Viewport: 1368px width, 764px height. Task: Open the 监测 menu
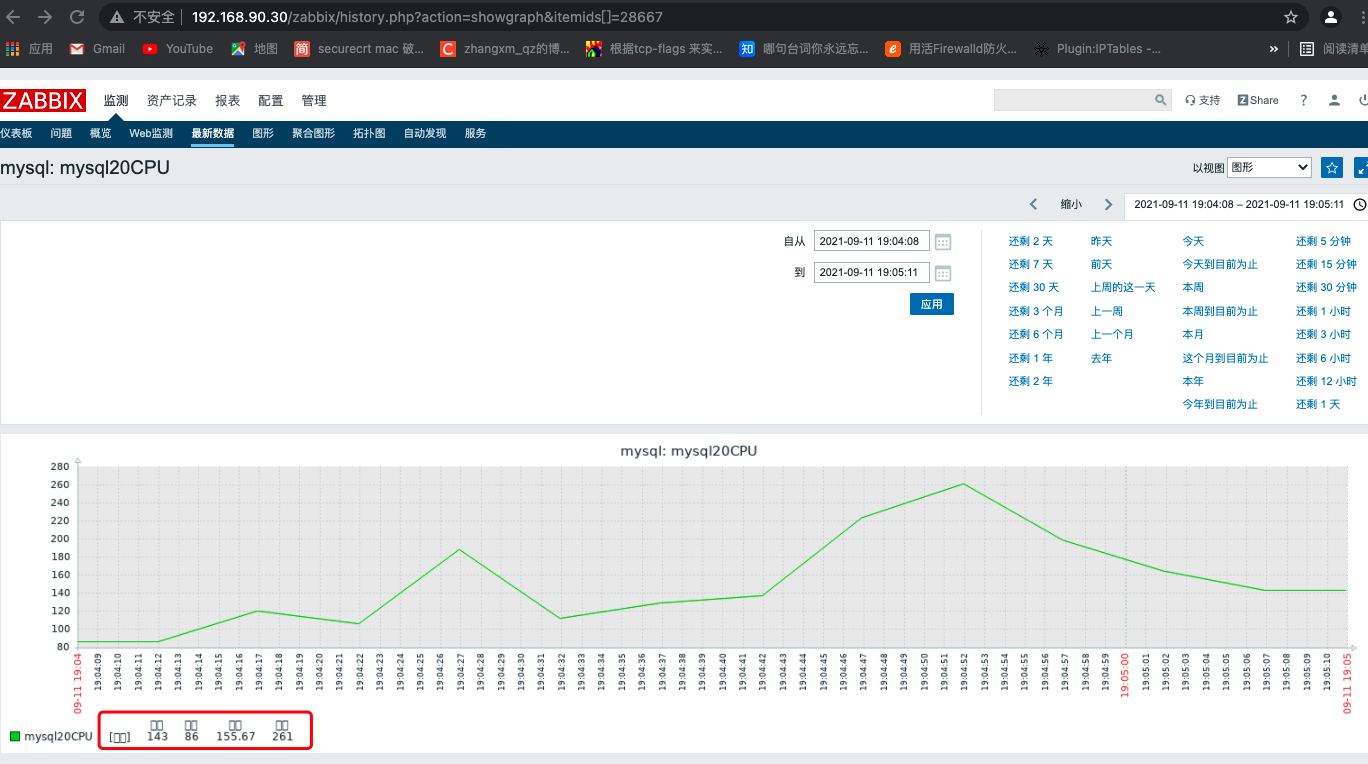pos(116,100)
